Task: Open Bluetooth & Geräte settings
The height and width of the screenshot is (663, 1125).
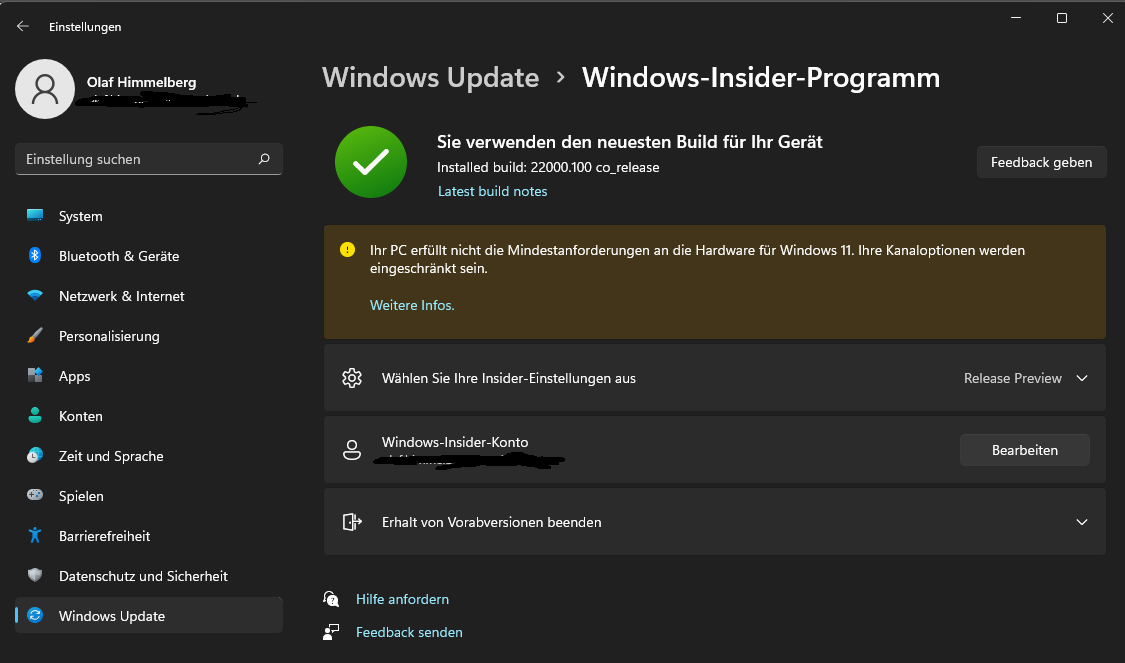Action: (x=149, y=256)
